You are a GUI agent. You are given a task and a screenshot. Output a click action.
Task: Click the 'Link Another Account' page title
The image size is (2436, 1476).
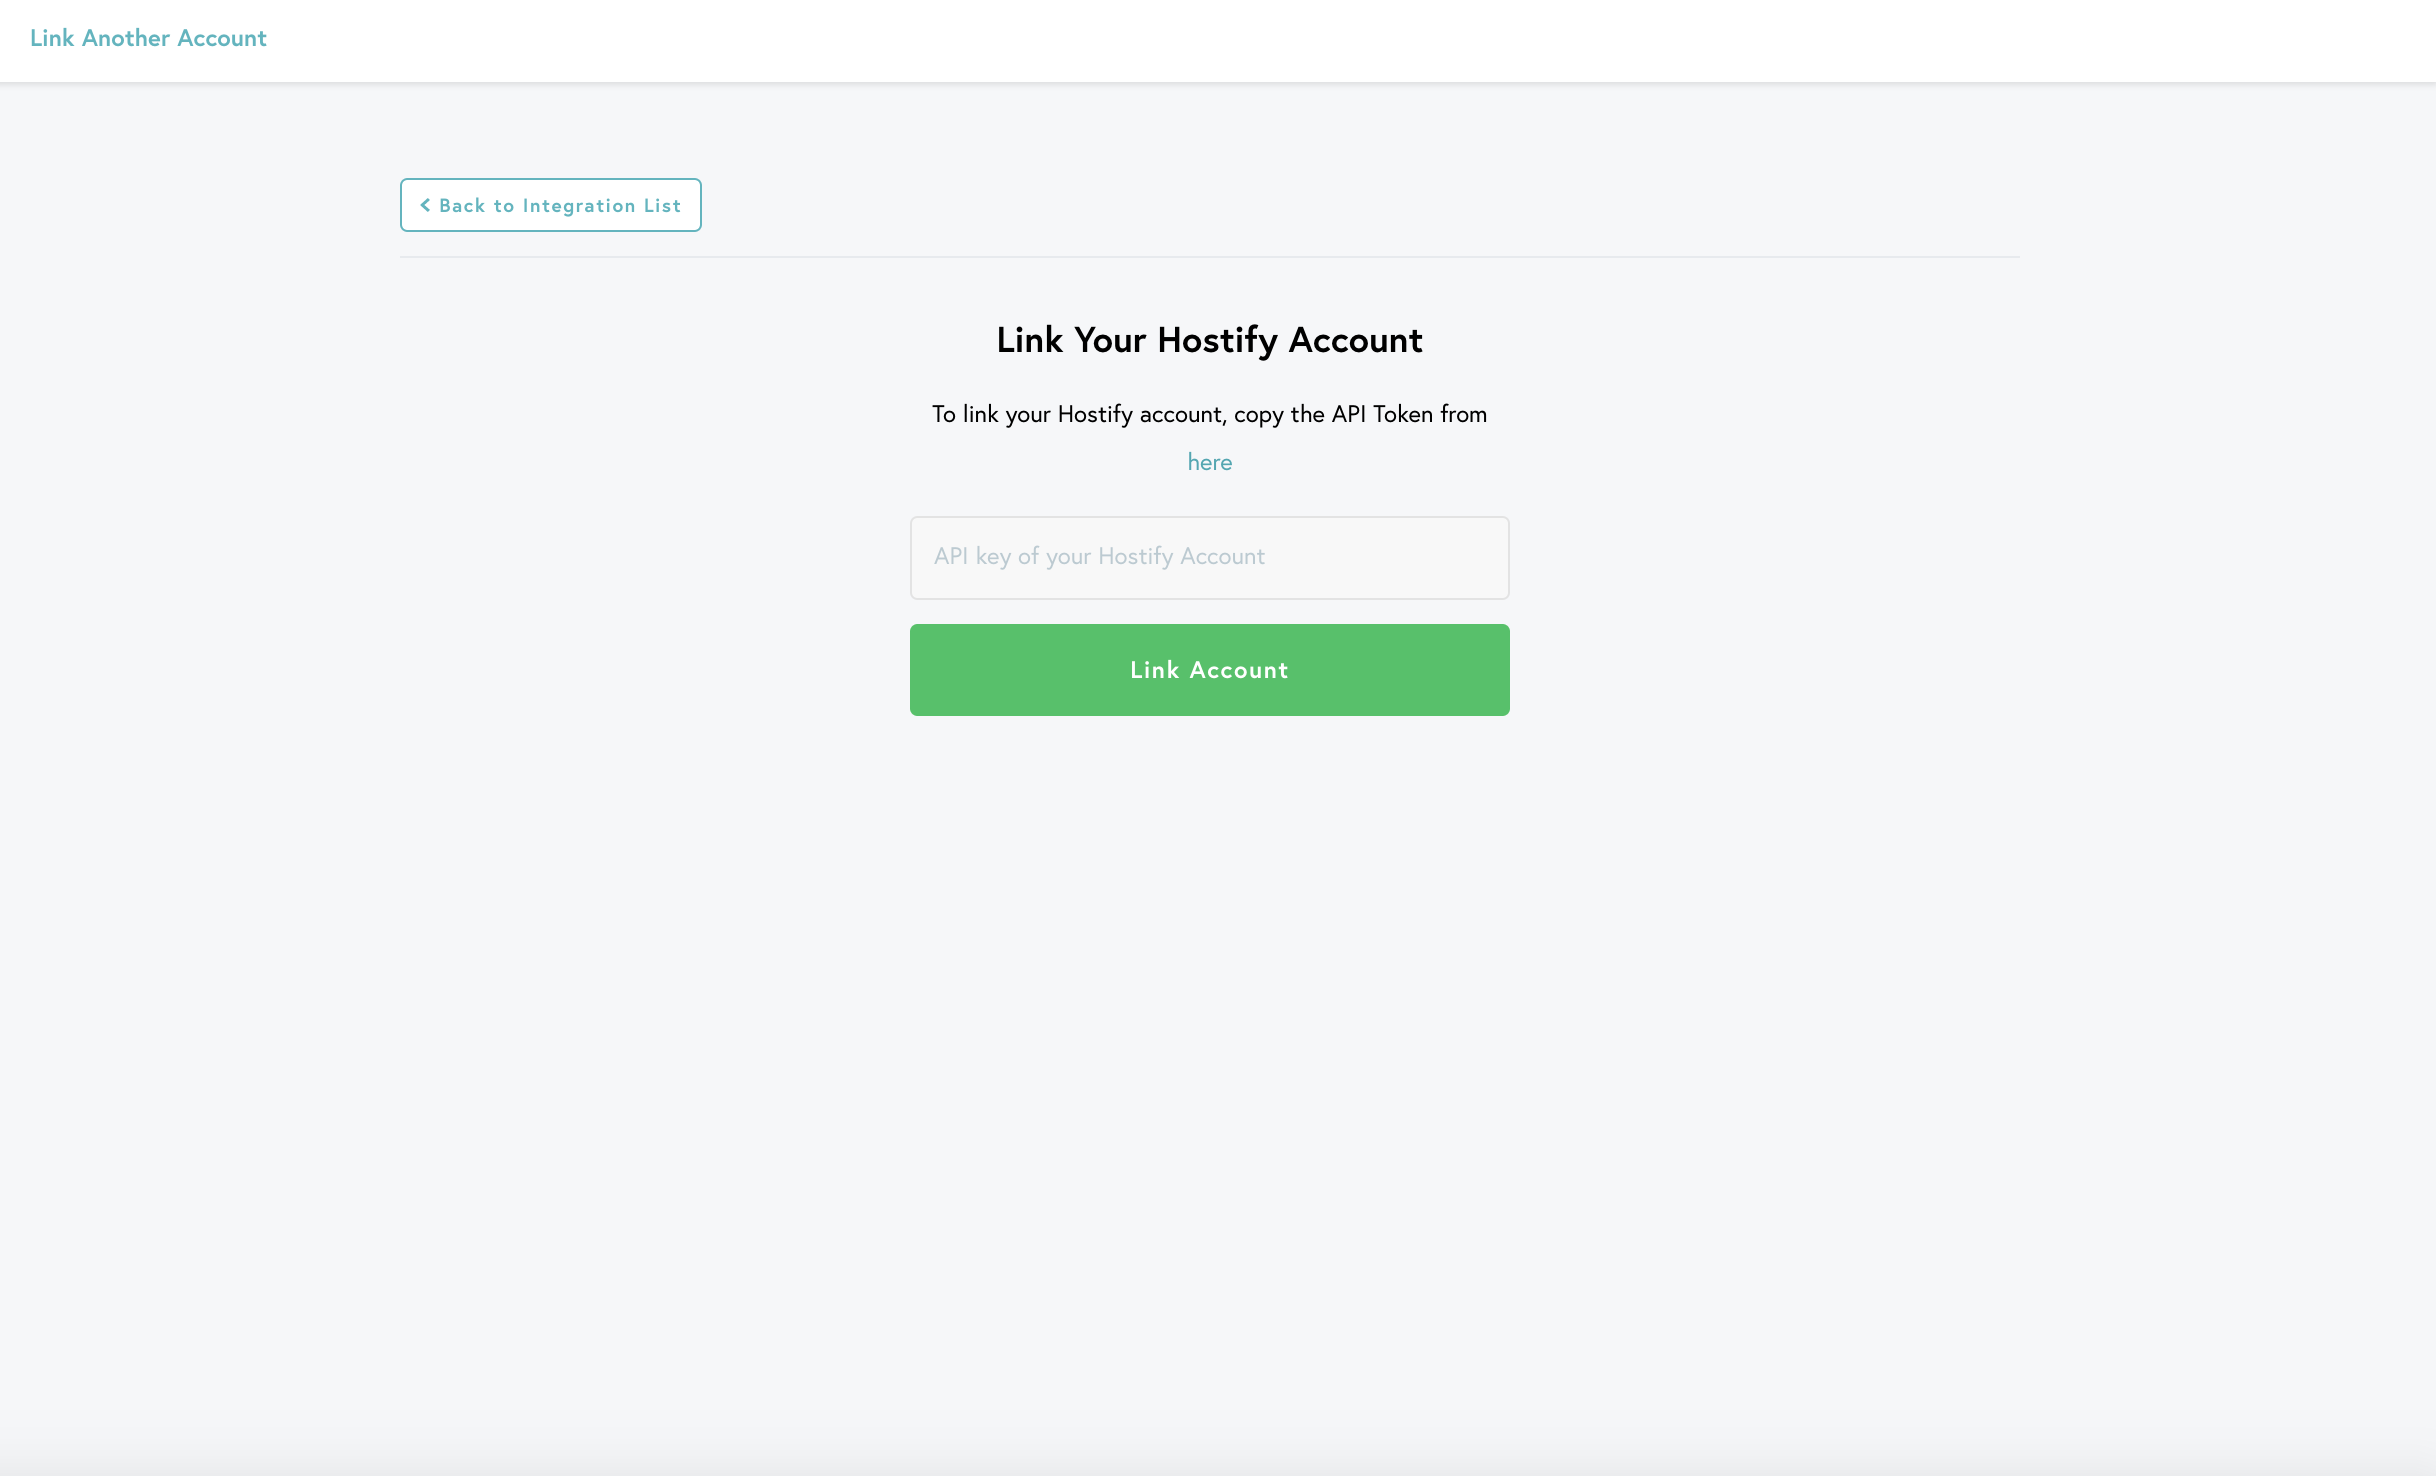pos(148,38)
